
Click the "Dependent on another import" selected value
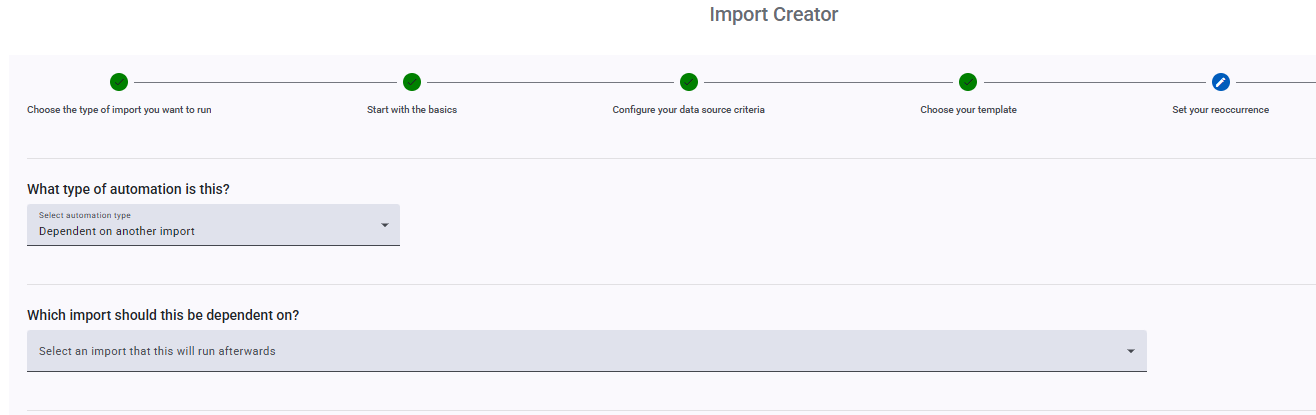117,231
